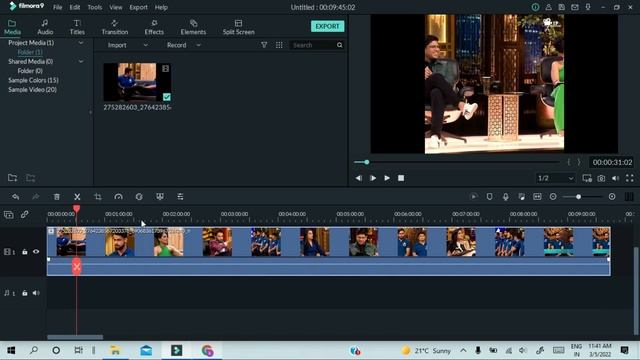The width and height of the screenshot is (640, 360).
Task: Open the Help menu
Action: coord(161,7)
